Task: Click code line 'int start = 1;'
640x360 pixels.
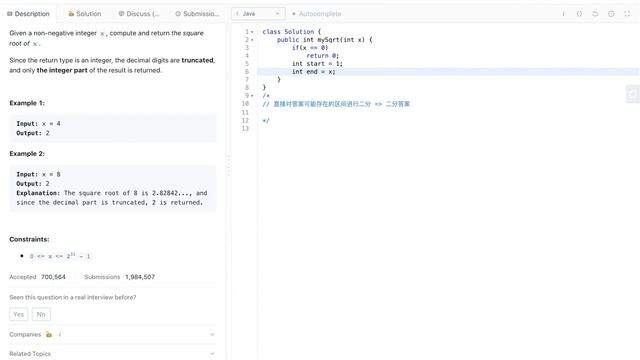Action: tap(317, 64)
